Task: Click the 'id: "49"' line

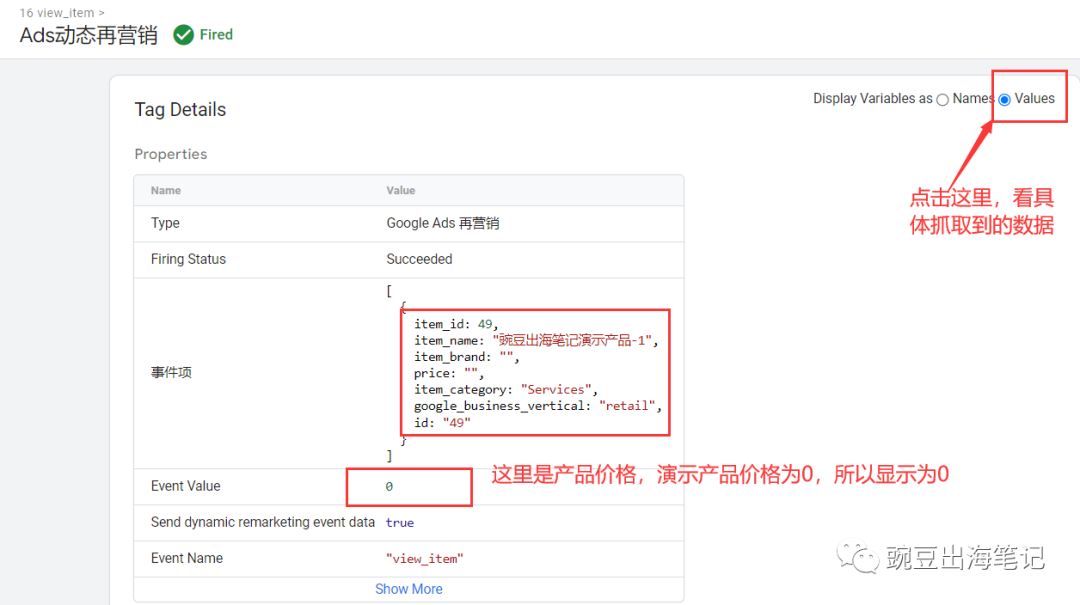Action: 442,422
